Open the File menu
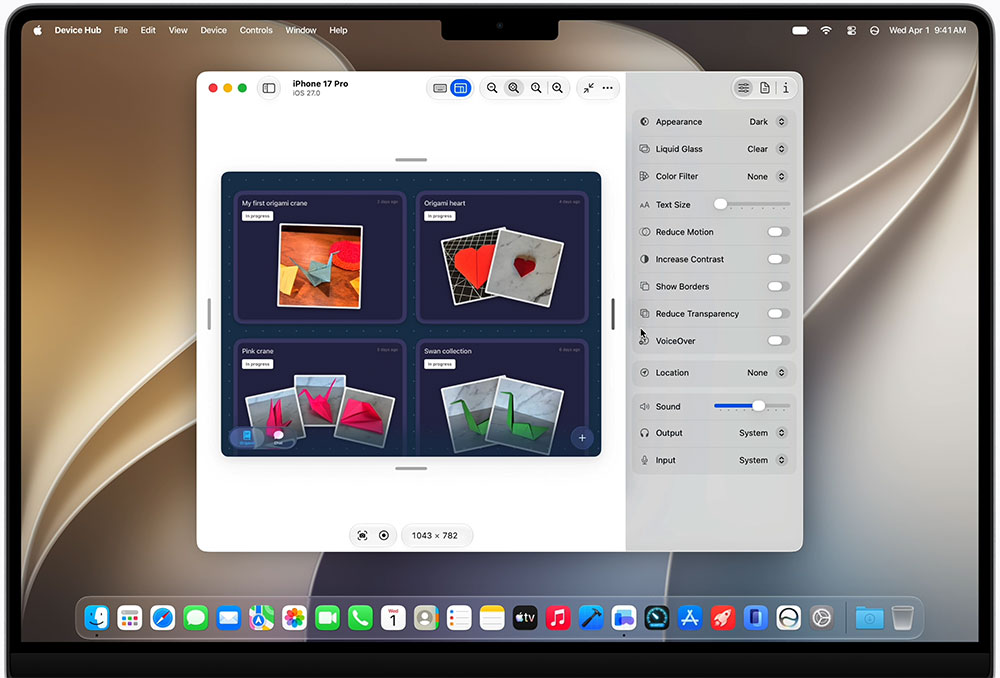Viewport: 1000px width, 678px height. click(121, 30)
